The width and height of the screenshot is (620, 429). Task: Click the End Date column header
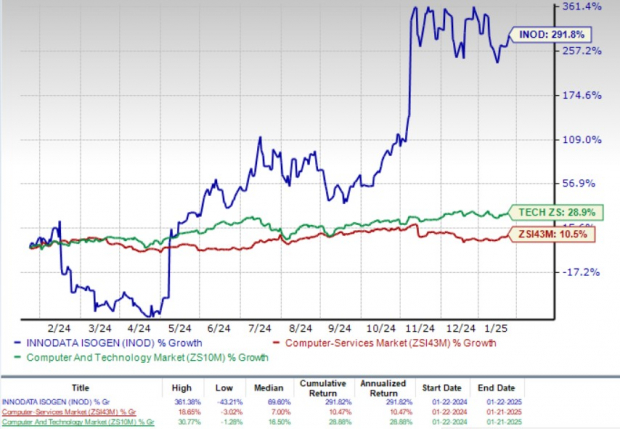496,388
